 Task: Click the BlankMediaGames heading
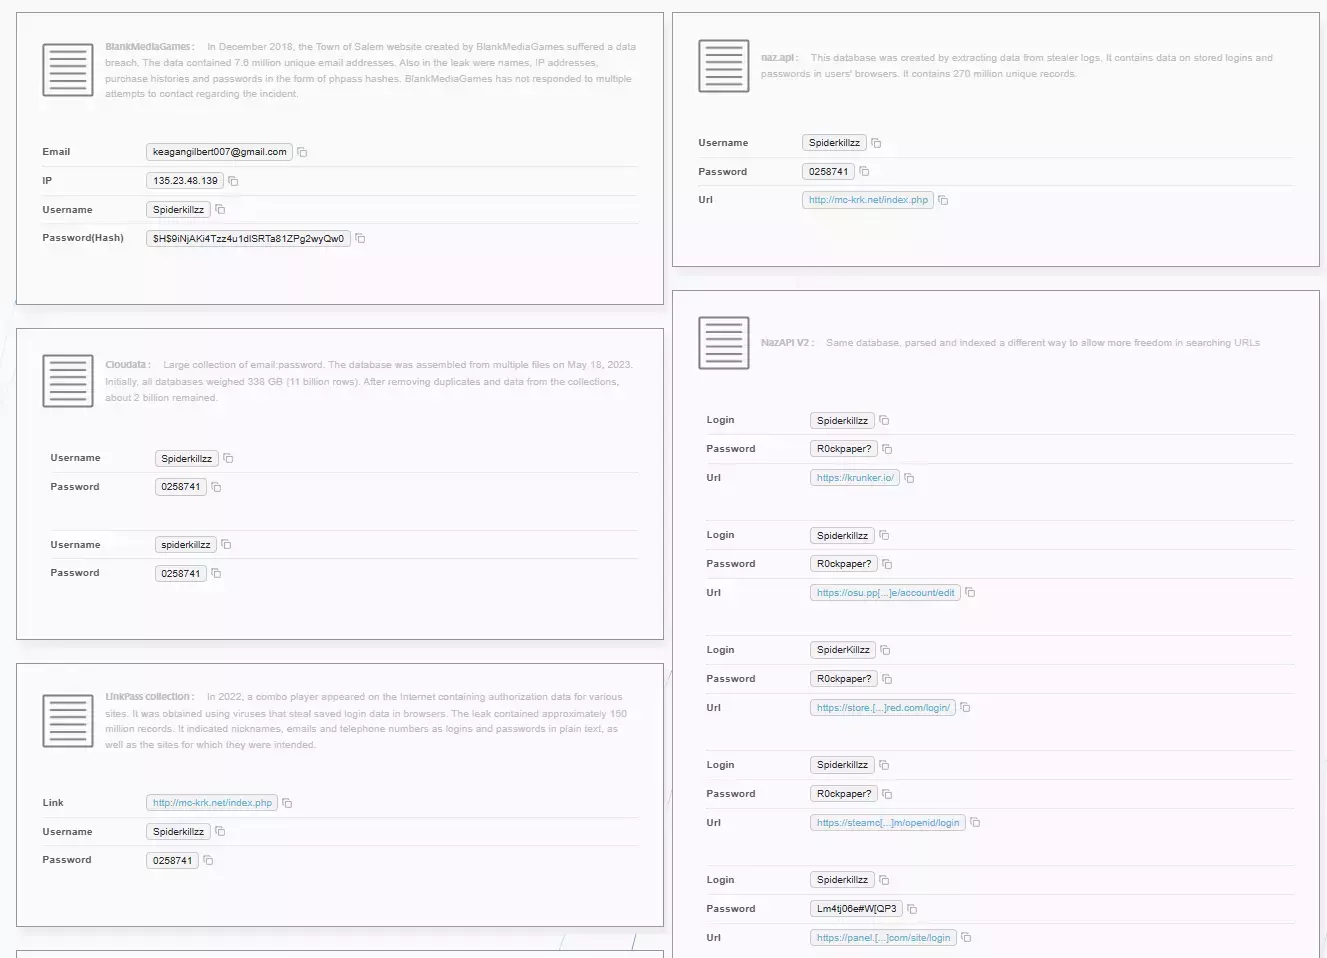pos(150,47)
